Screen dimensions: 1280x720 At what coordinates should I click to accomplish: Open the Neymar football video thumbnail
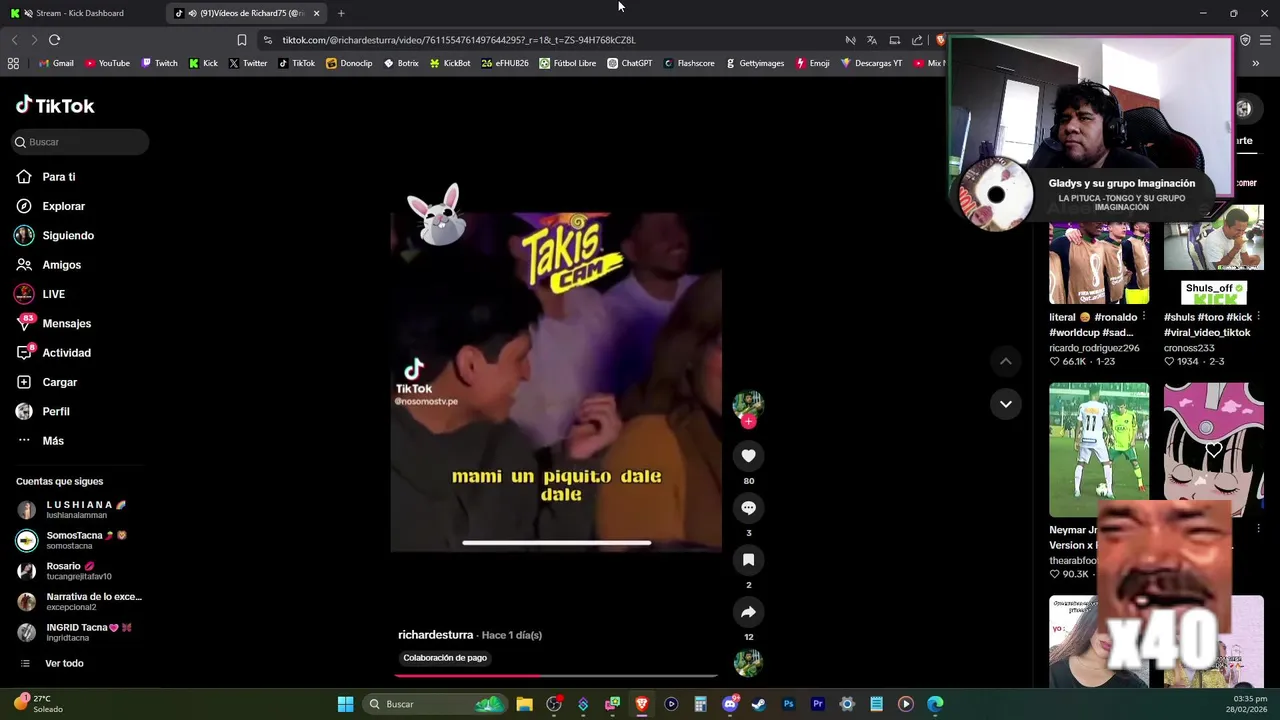point(1099,450)
